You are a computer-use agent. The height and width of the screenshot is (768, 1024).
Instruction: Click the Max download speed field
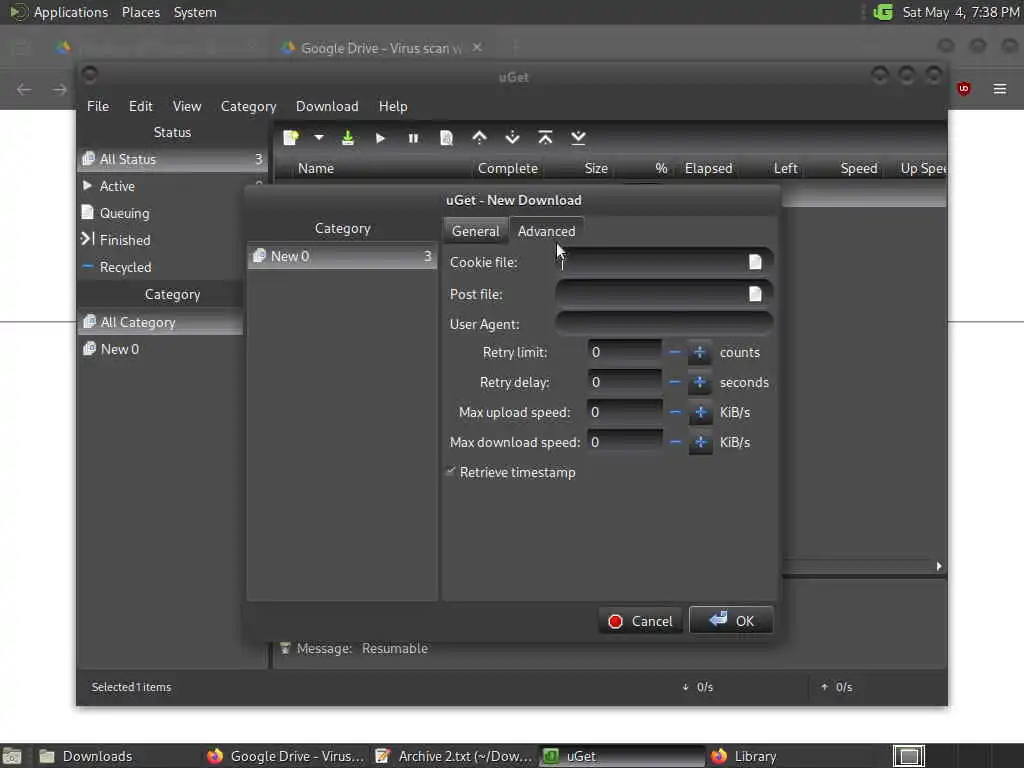(x=624, y=442)
